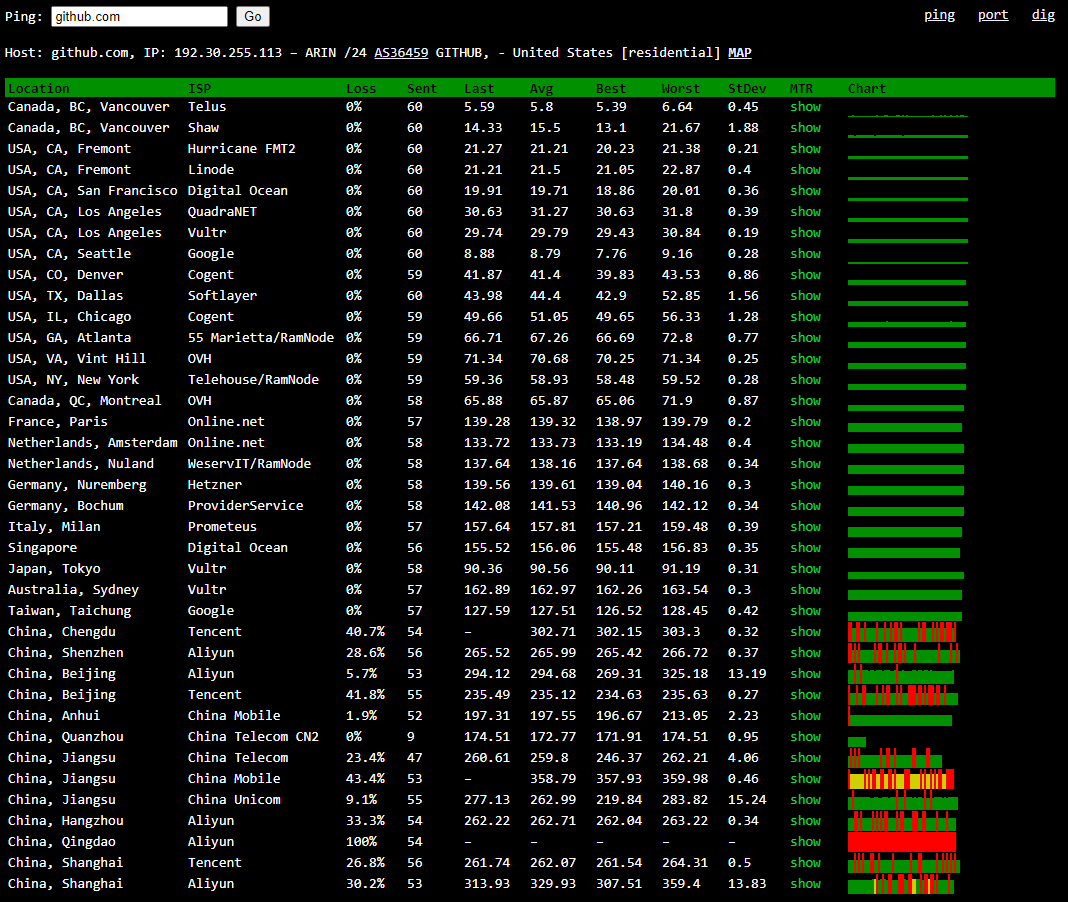
Task: Show MTR for the Netherlands, Amsterdam row
Action: point(805,443)
